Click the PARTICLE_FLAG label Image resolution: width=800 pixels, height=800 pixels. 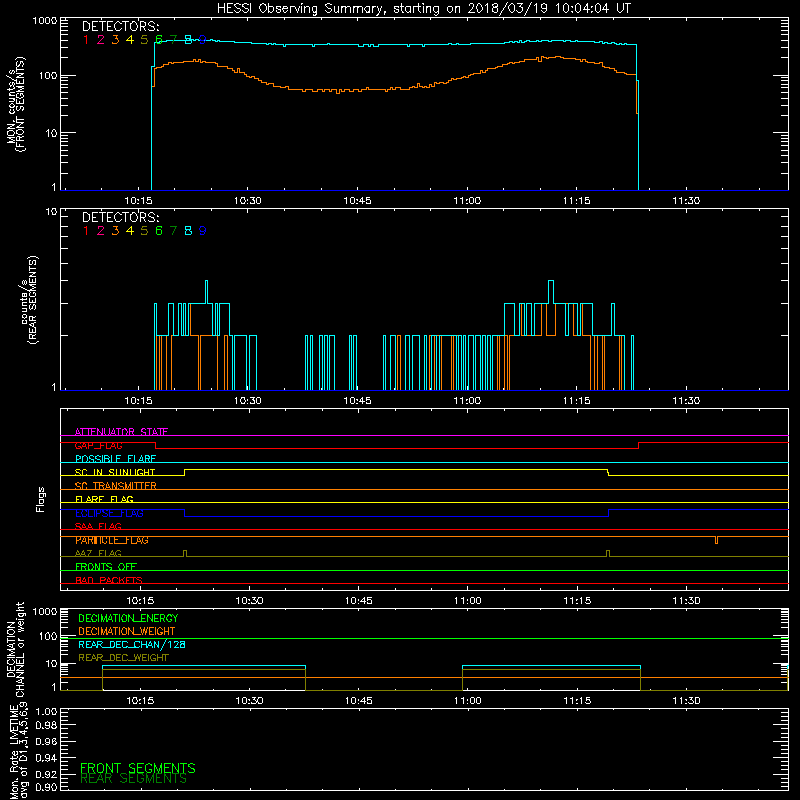[112, 540]
